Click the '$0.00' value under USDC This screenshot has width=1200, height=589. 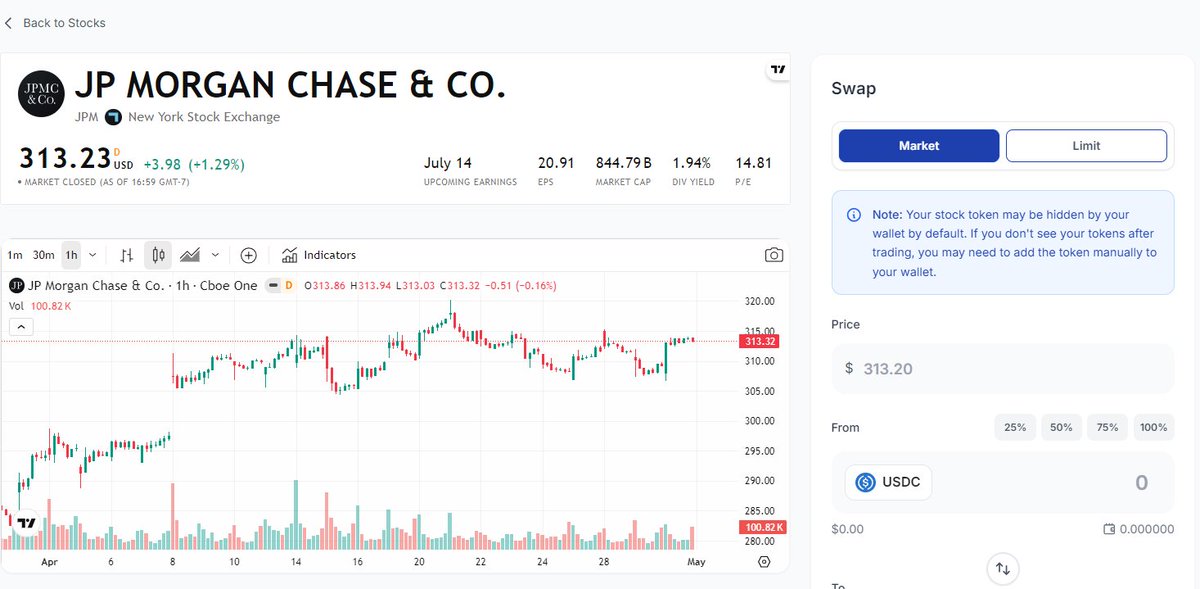point(848,529)
